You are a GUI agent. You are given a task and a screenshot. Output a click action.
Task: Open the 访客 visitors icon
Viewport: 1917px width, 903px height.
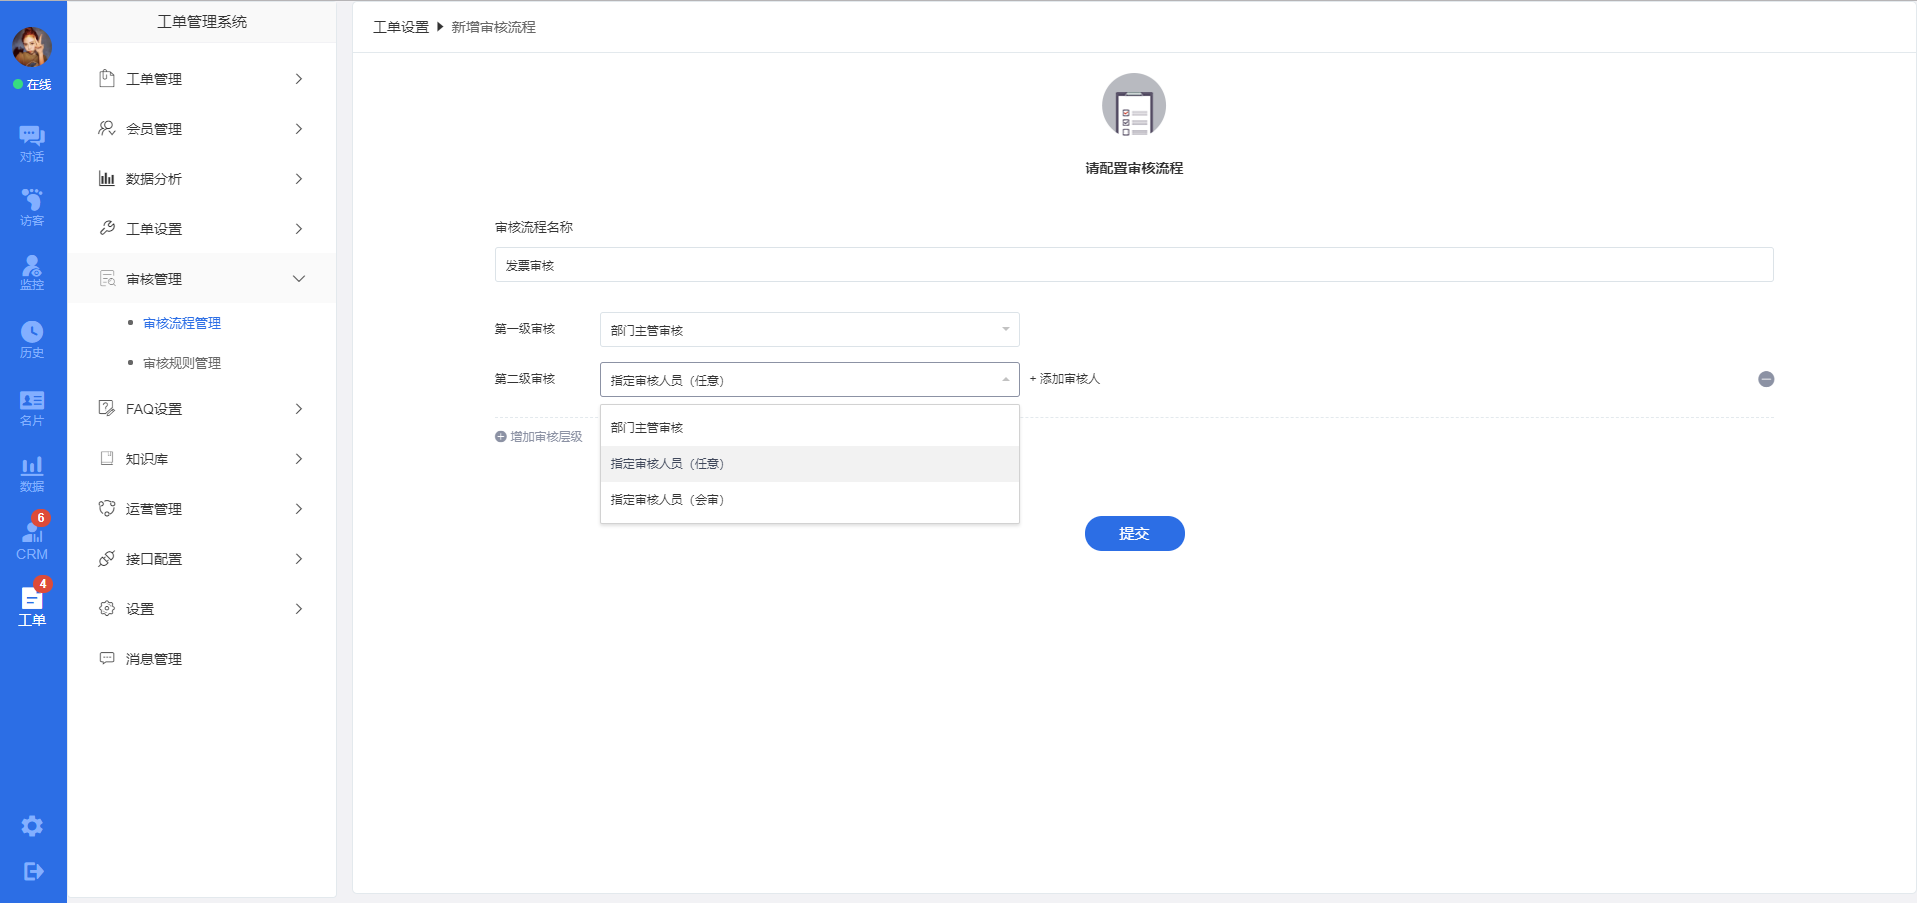[x=32, y=207]
